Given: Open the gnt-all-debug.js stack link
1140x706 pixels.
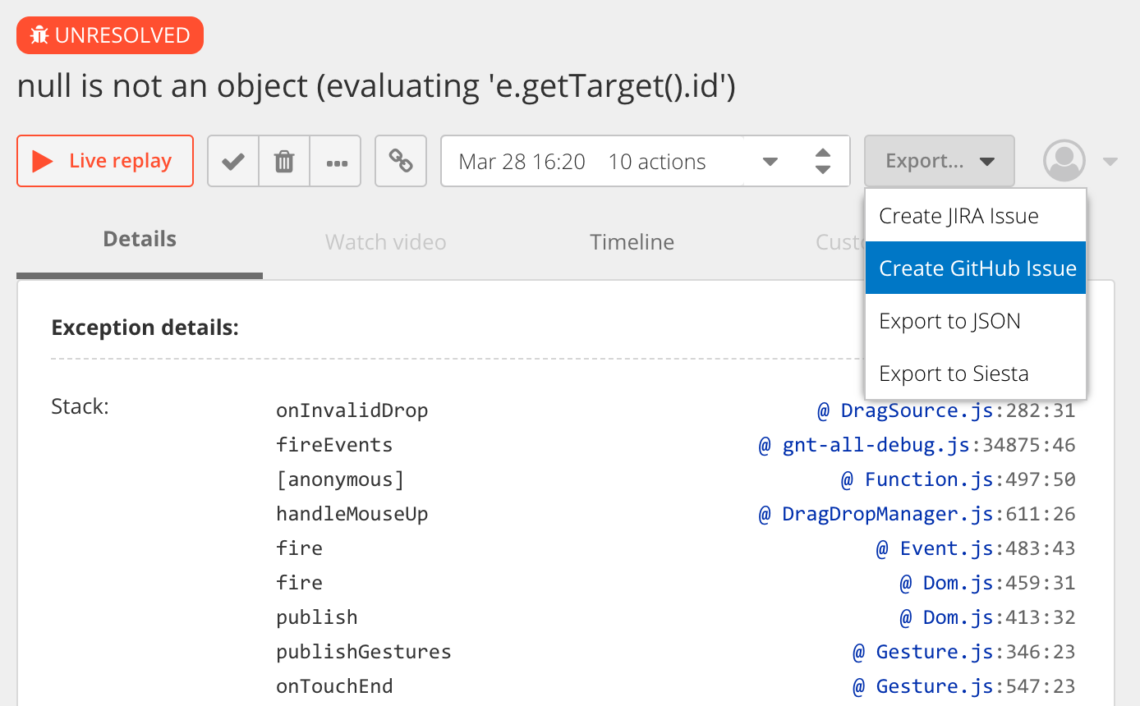Looking at the screenshot, I should (876, 445).
